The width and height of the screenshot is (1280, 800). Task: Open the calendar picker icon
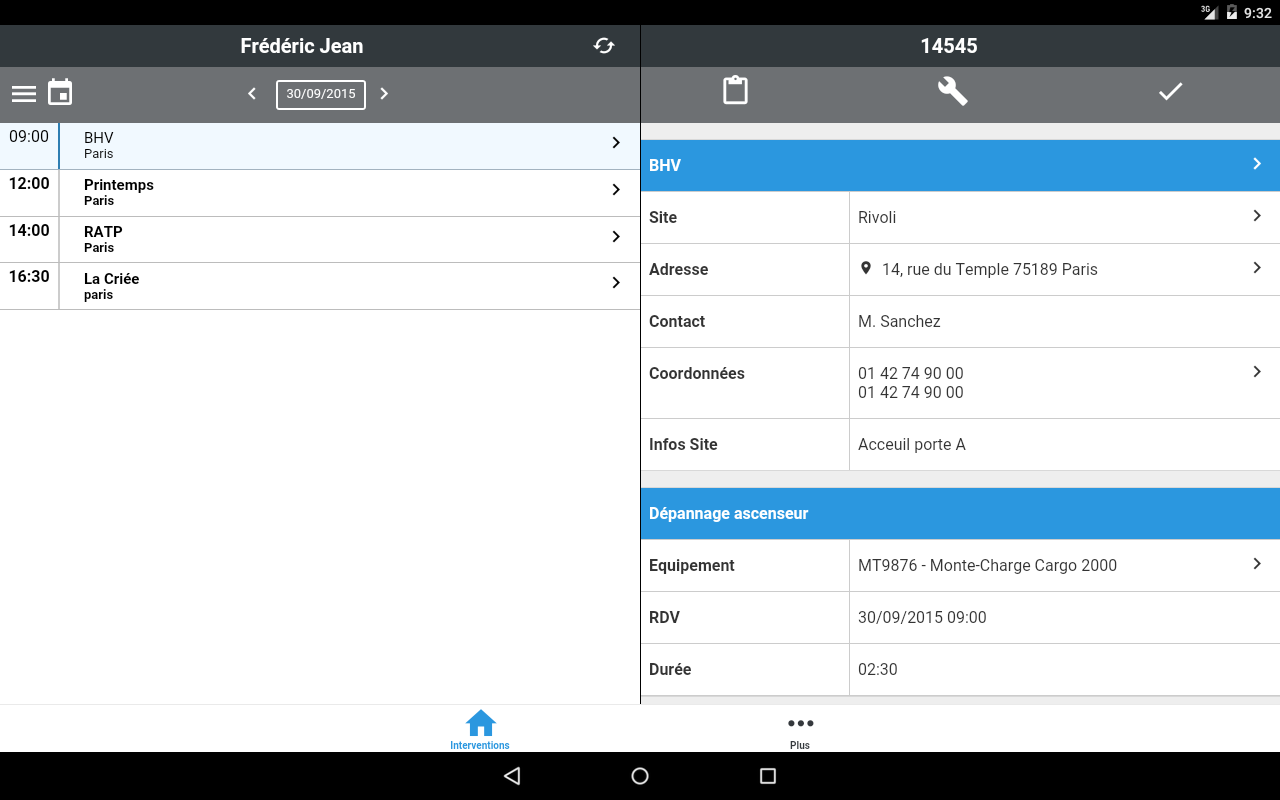point(60,92)
